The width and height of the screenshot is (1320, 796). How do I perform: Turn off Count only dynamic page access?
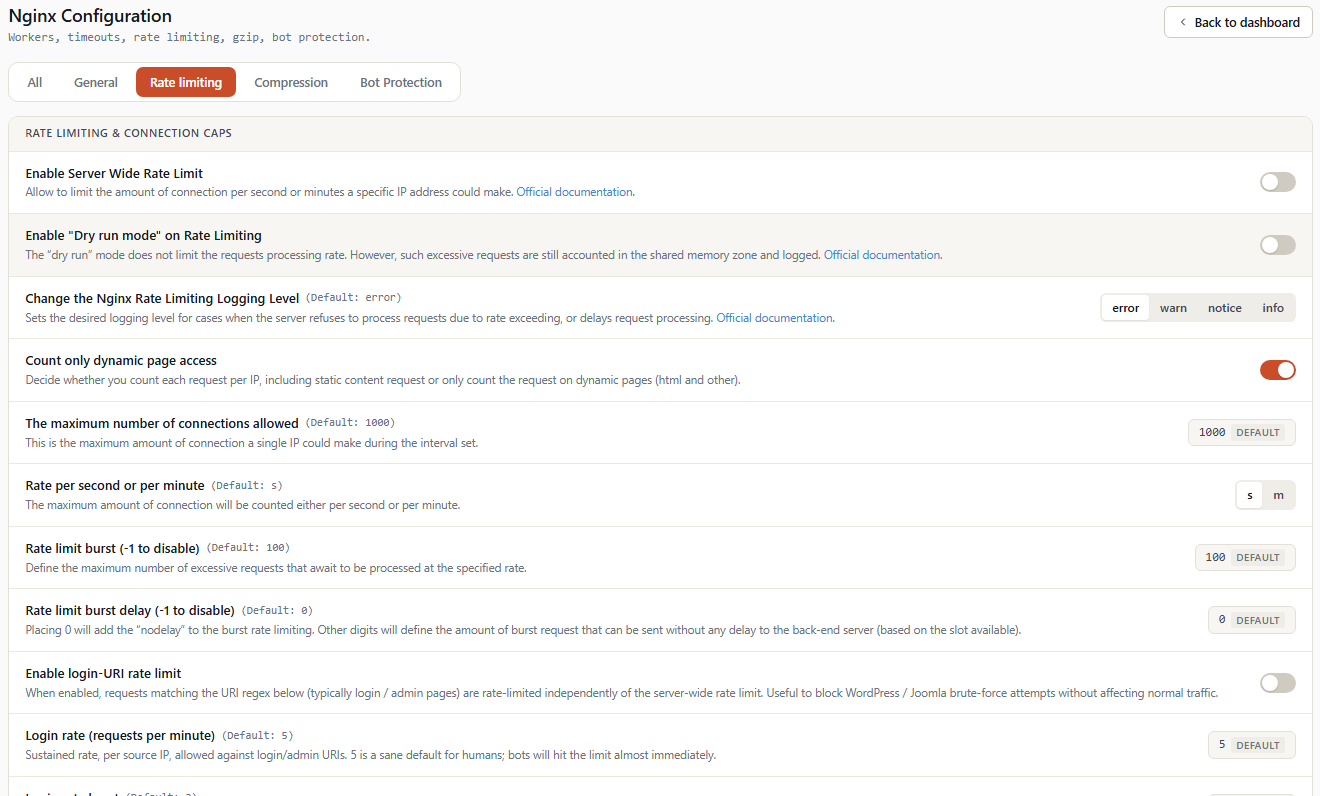tap(1277, 370)
